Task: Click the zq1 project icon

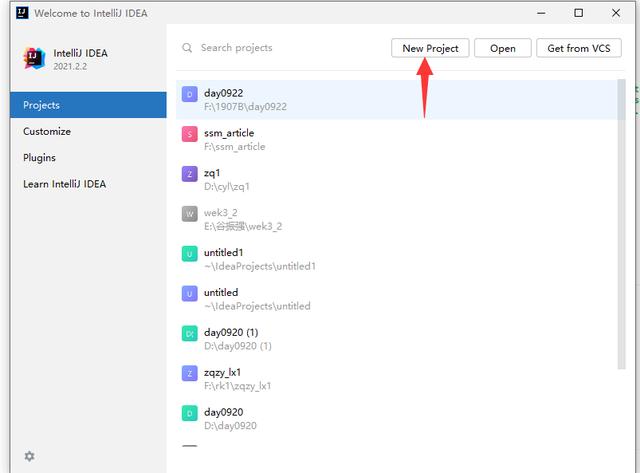Action: point(189,174)
